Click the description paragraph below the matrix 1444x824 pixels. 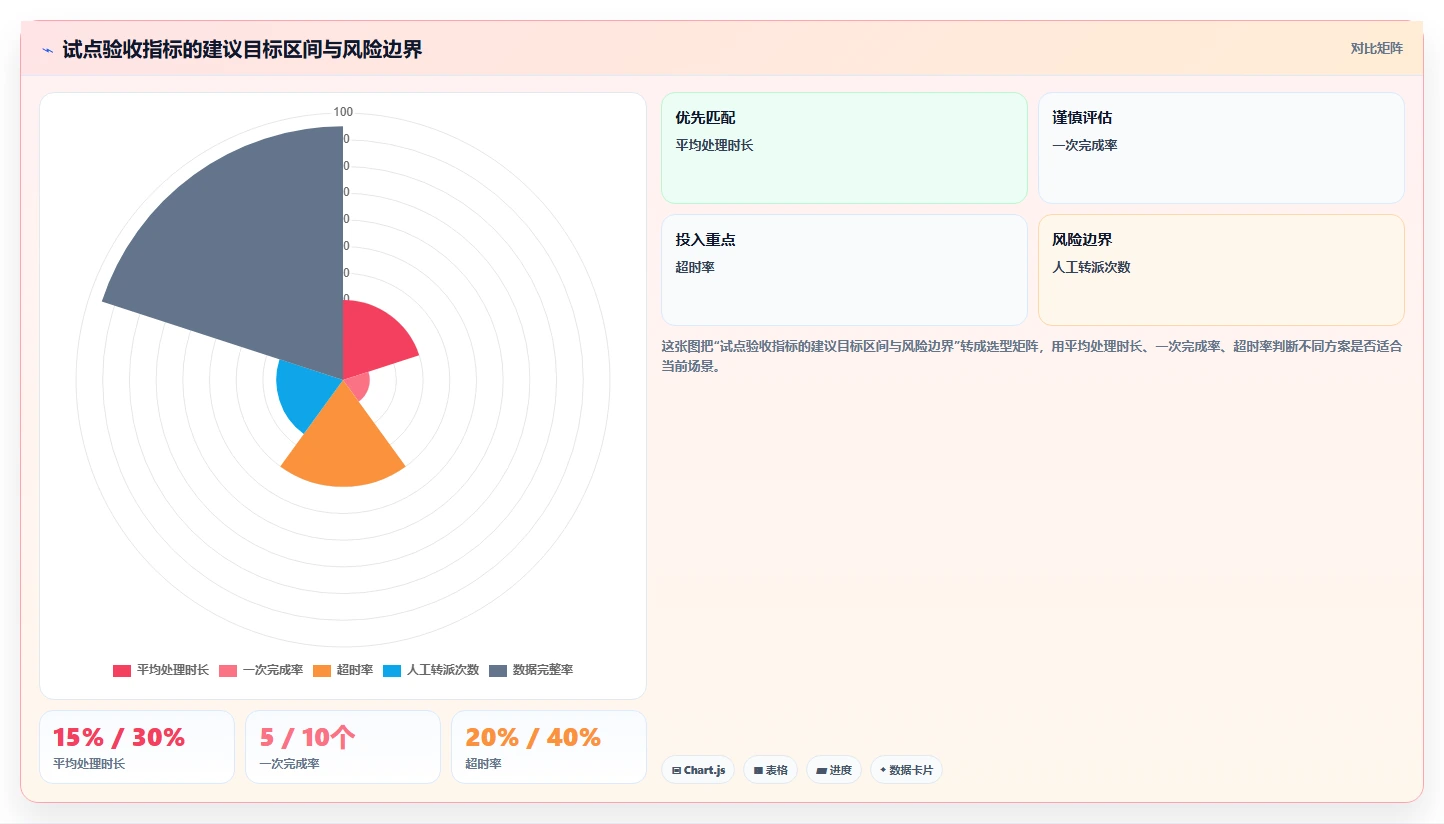1032,356
